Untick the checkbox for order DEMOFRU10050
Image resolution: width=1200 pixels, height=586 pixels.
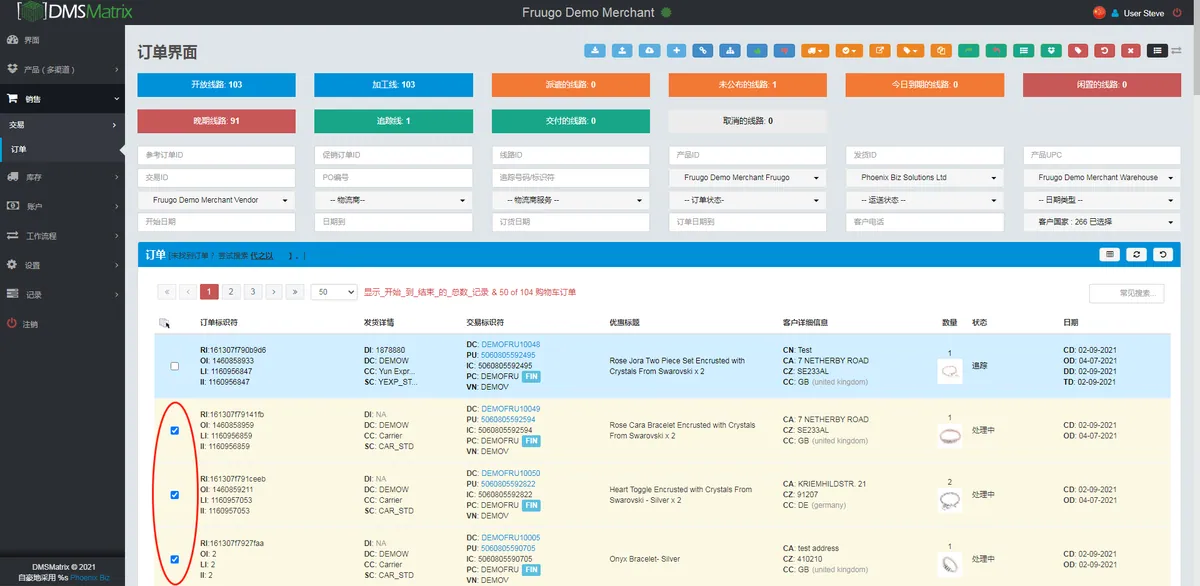point(175,495)
